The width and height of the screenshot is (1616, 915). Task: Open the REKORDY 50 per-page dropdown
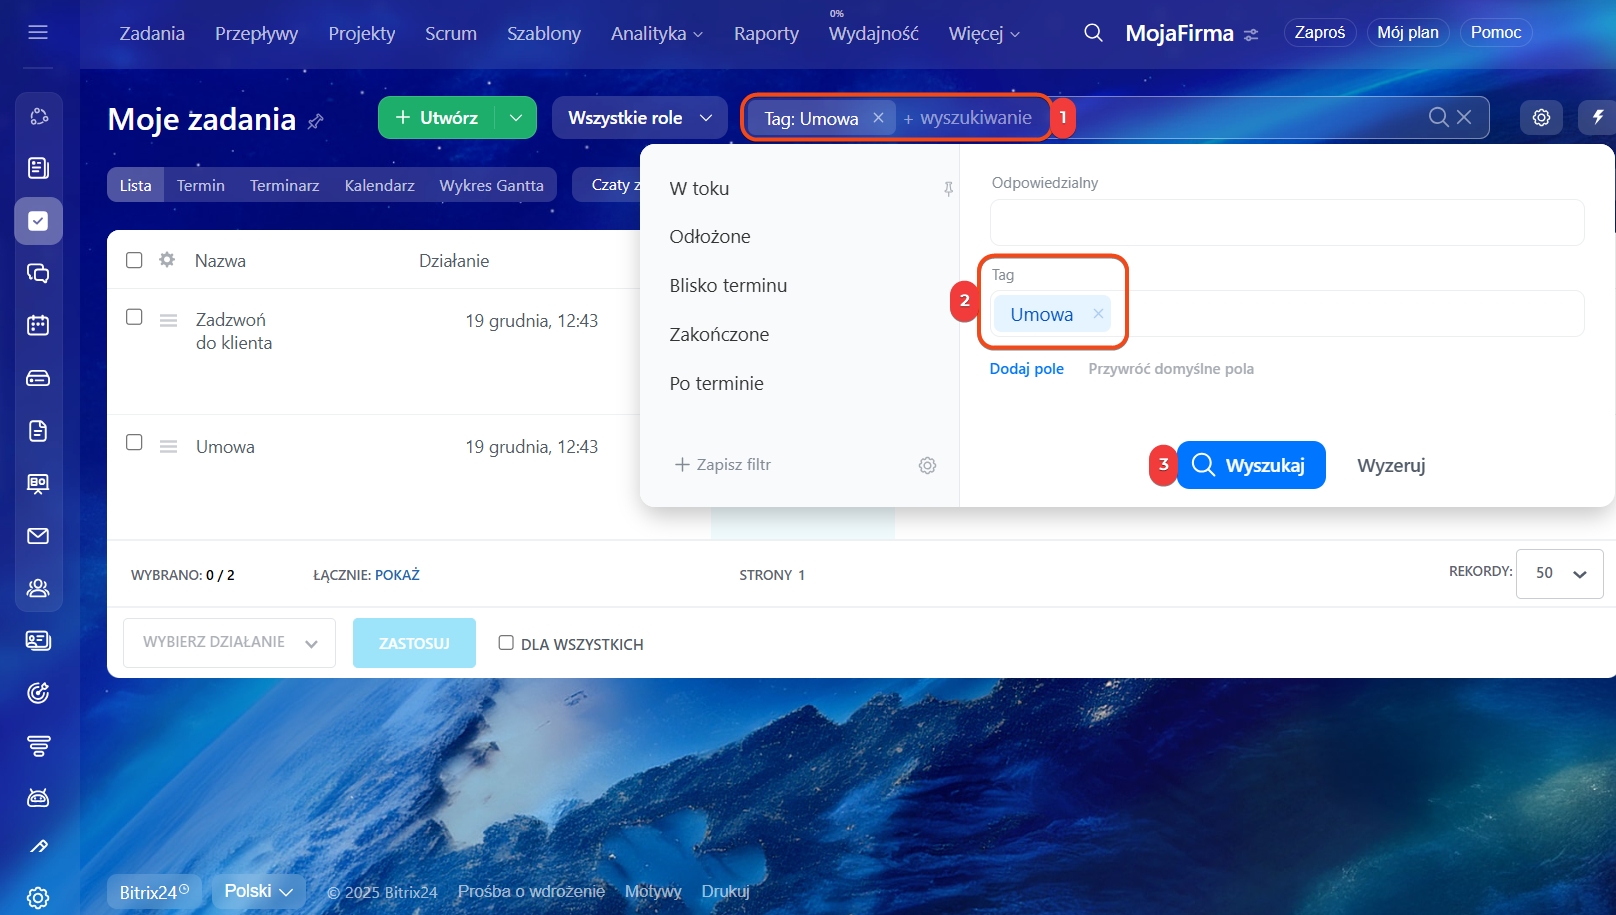click(1559, 573)
